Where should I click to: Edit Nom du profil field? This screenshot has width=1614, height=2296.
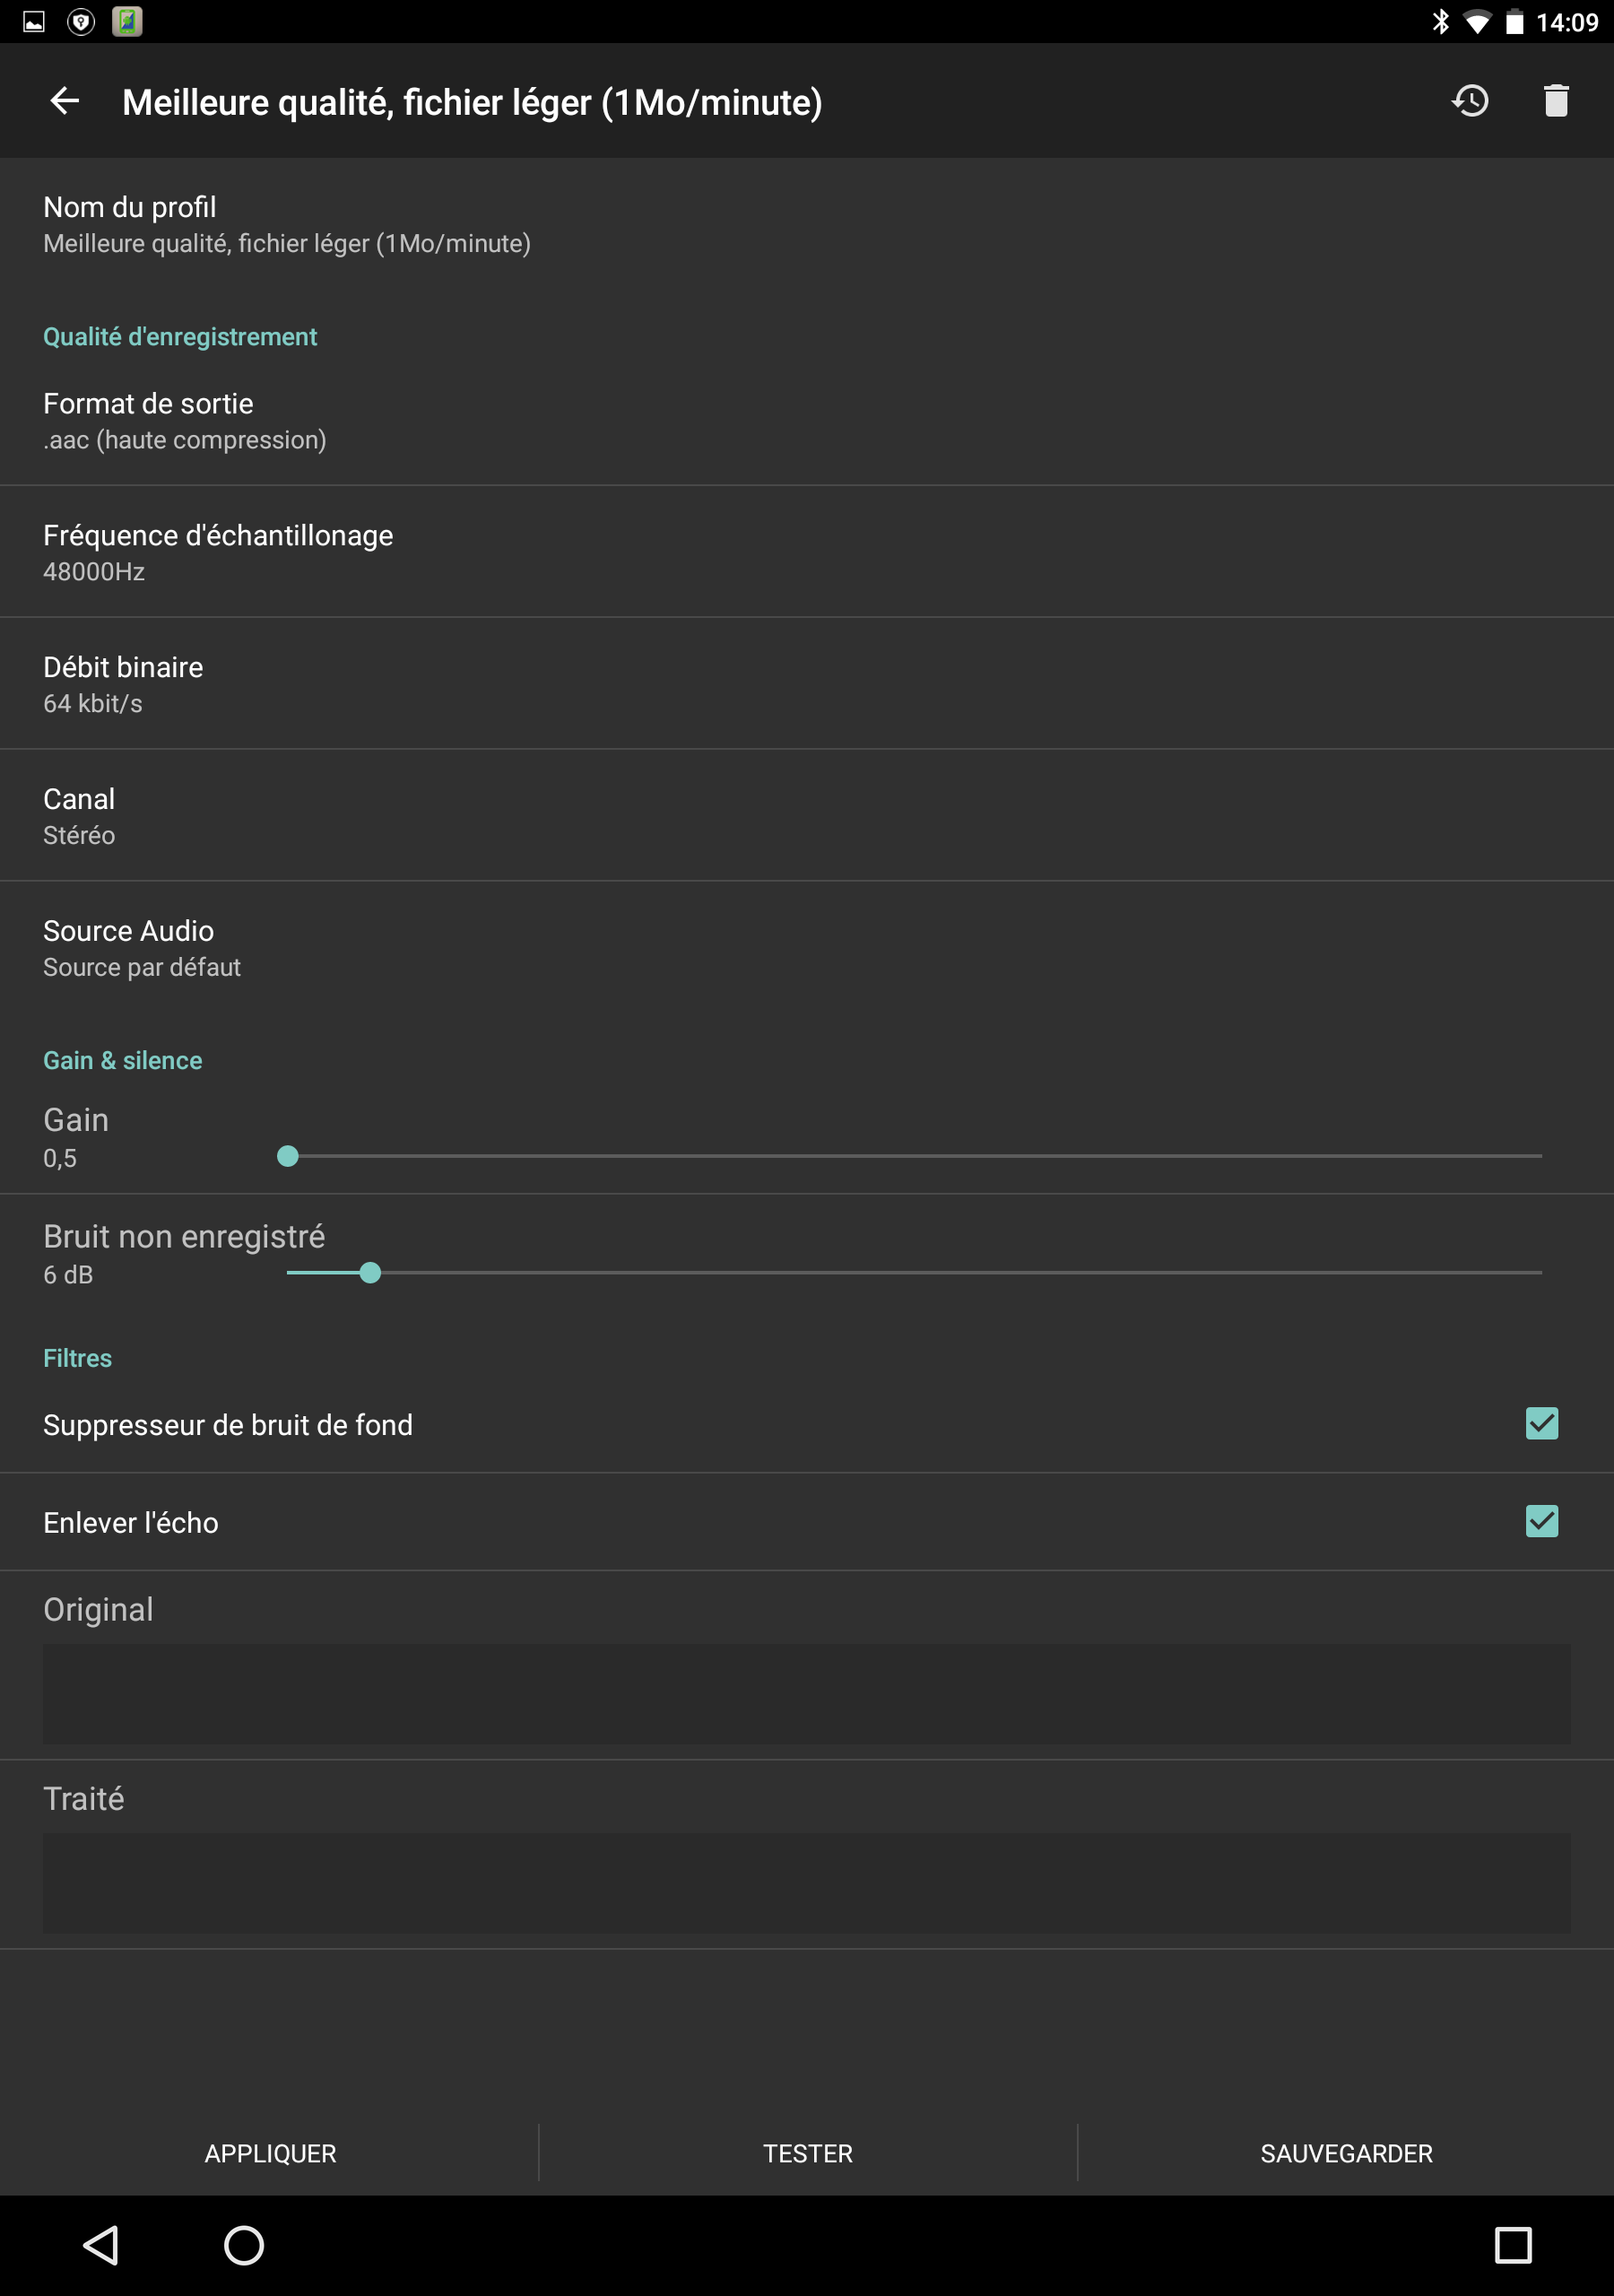pos(807,225)
